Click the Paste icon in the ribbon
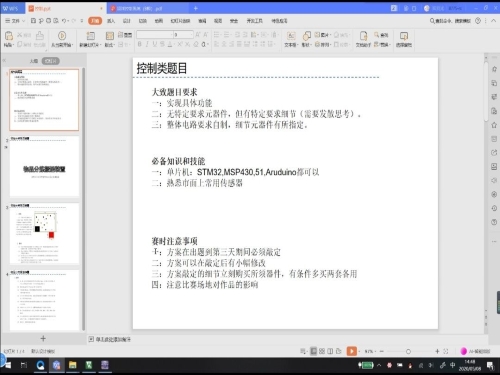Viewport: 500px width, 375px height. coord(9,36)
